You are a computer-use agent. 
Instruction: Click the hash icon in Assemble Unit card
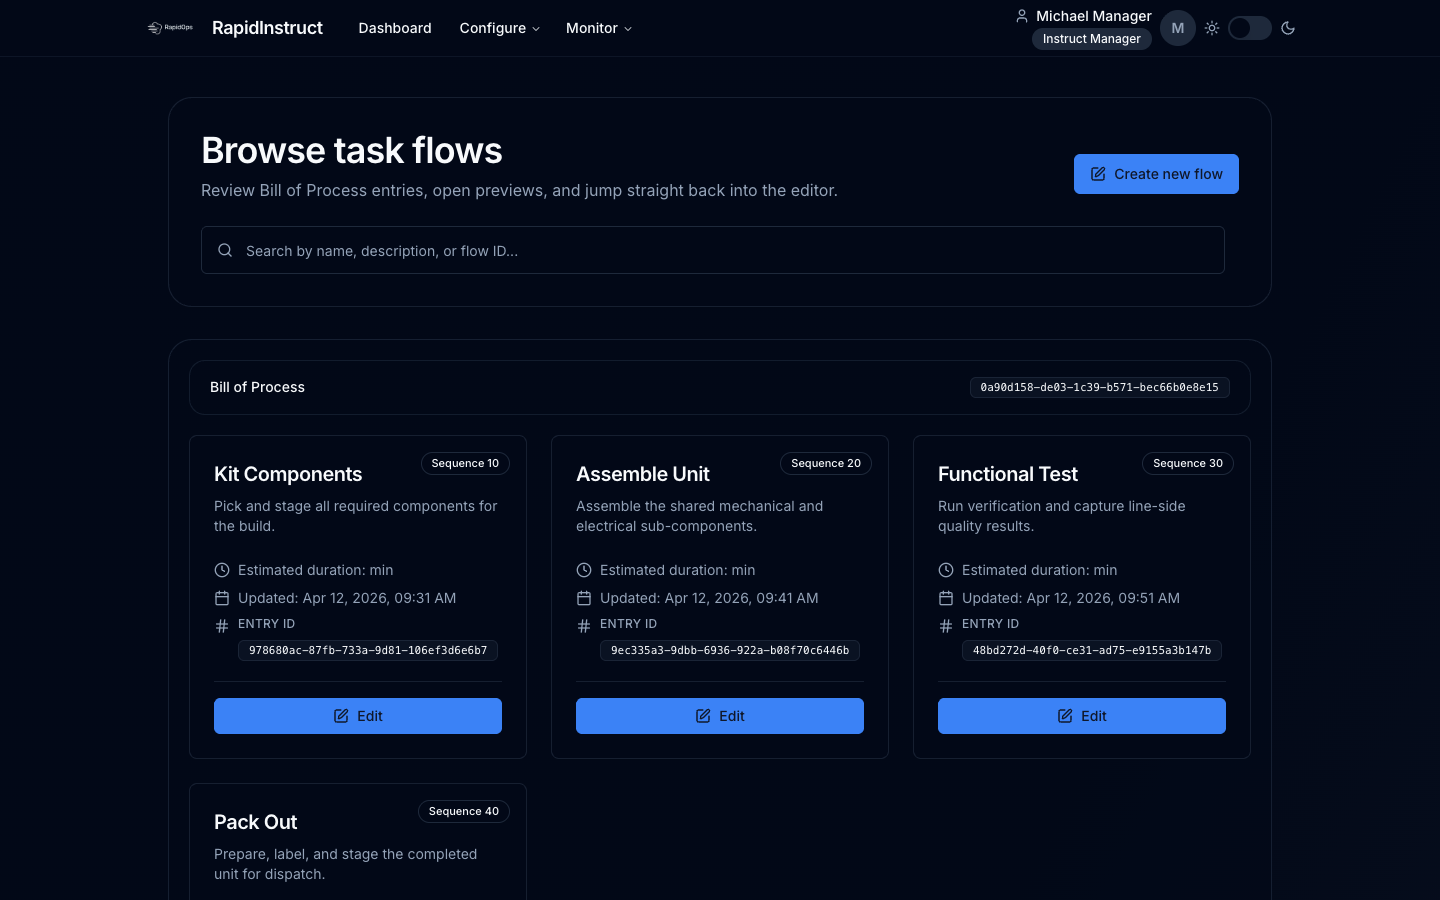coord(584,626)
